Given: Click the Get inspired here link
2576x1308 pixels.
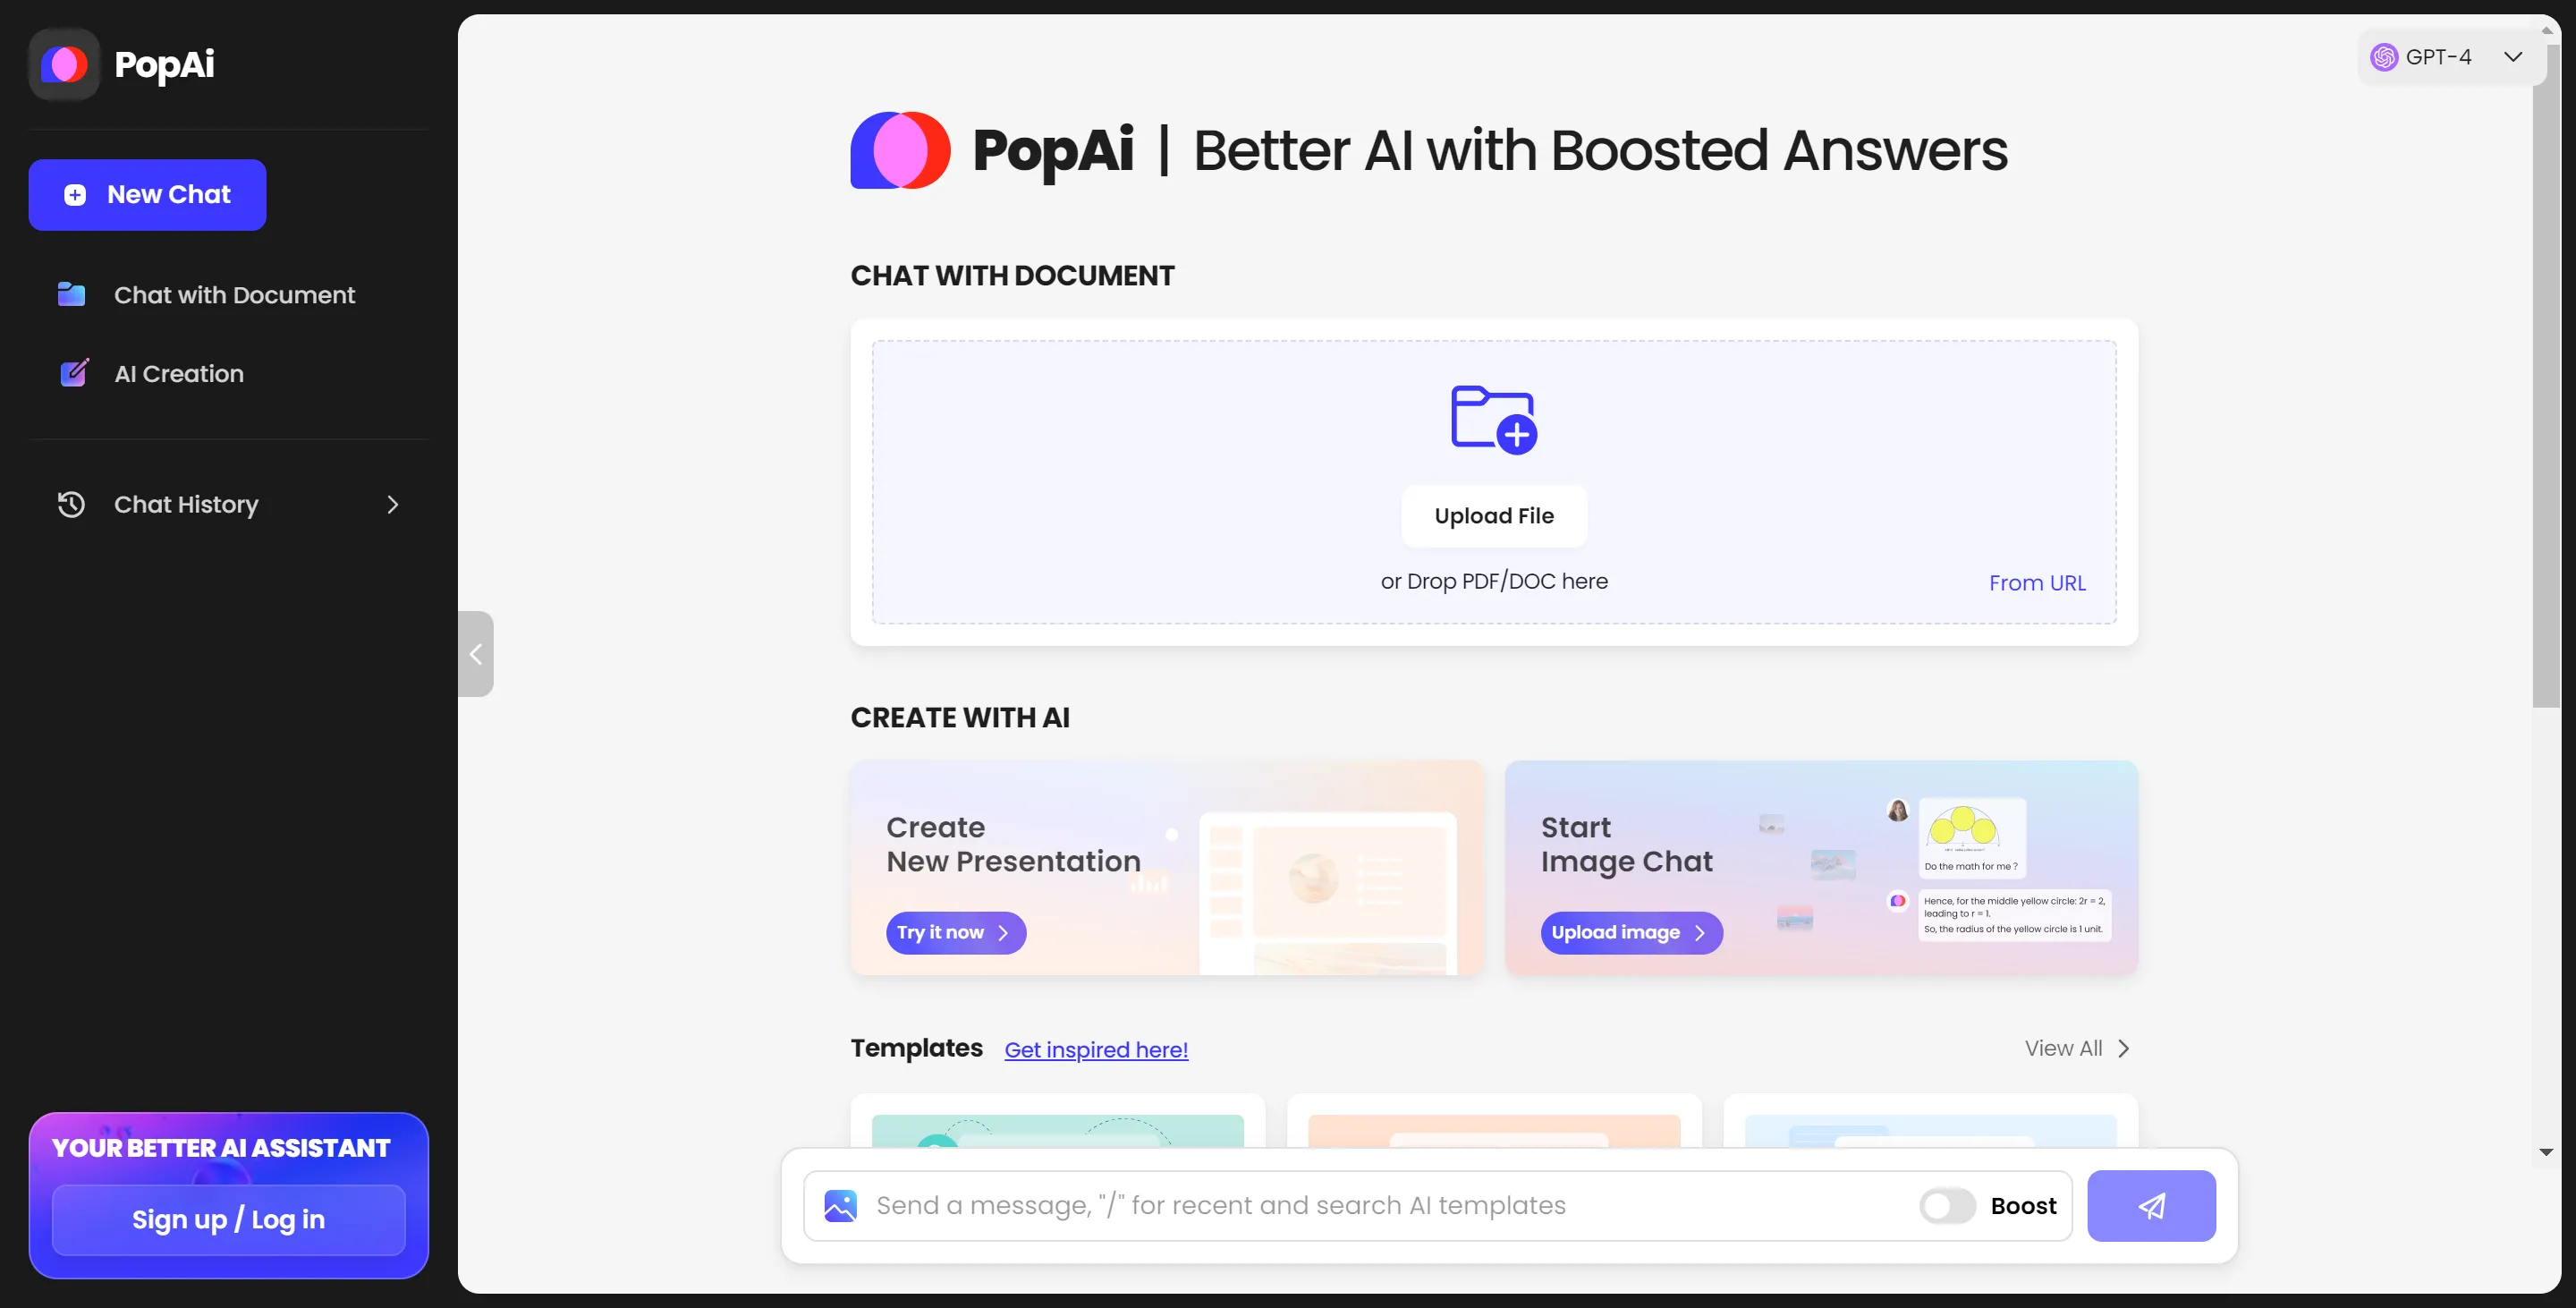Looking at the screenshot, I should 1096,1049.
